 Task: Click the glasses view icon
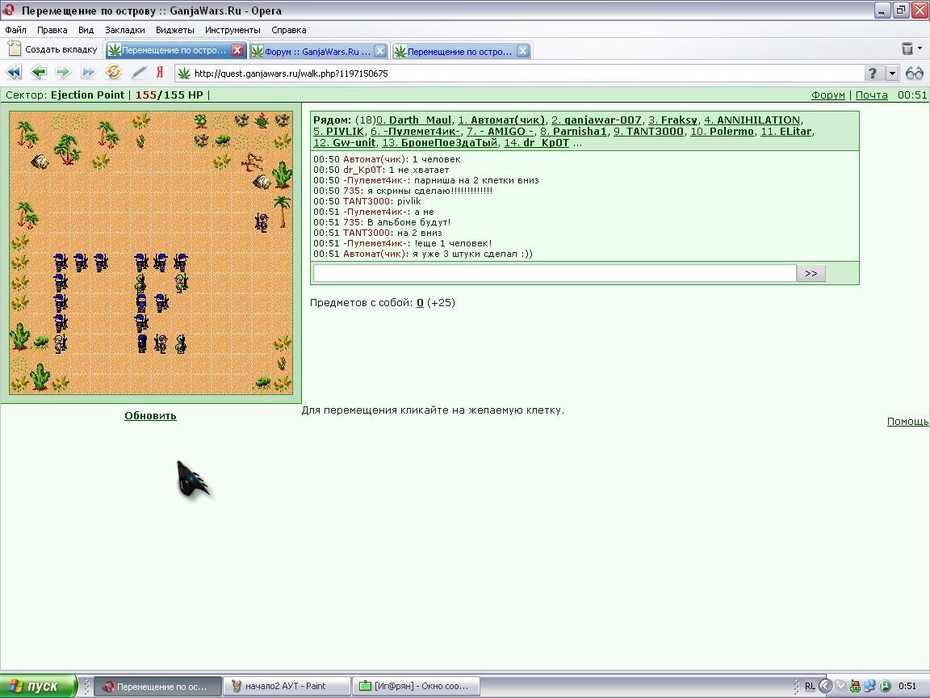915,74
